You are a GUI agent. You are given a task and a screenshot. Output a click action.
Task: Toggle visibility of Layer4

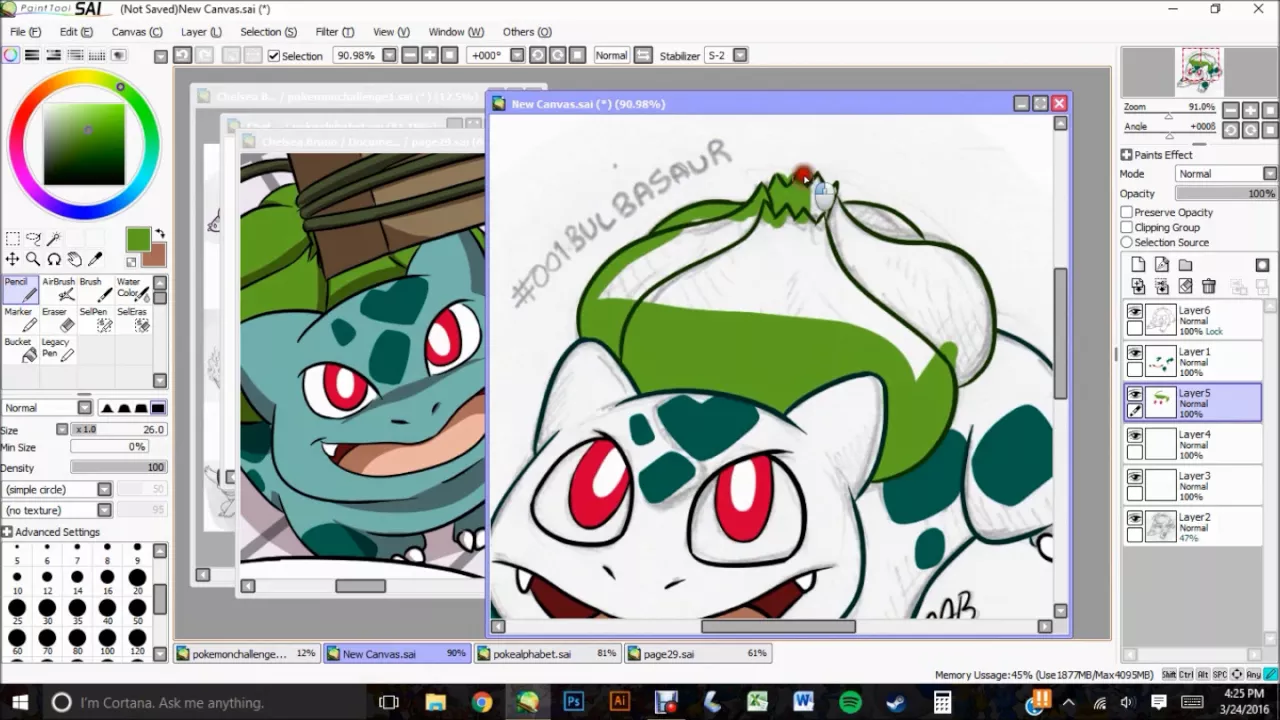click(1135, 436)
